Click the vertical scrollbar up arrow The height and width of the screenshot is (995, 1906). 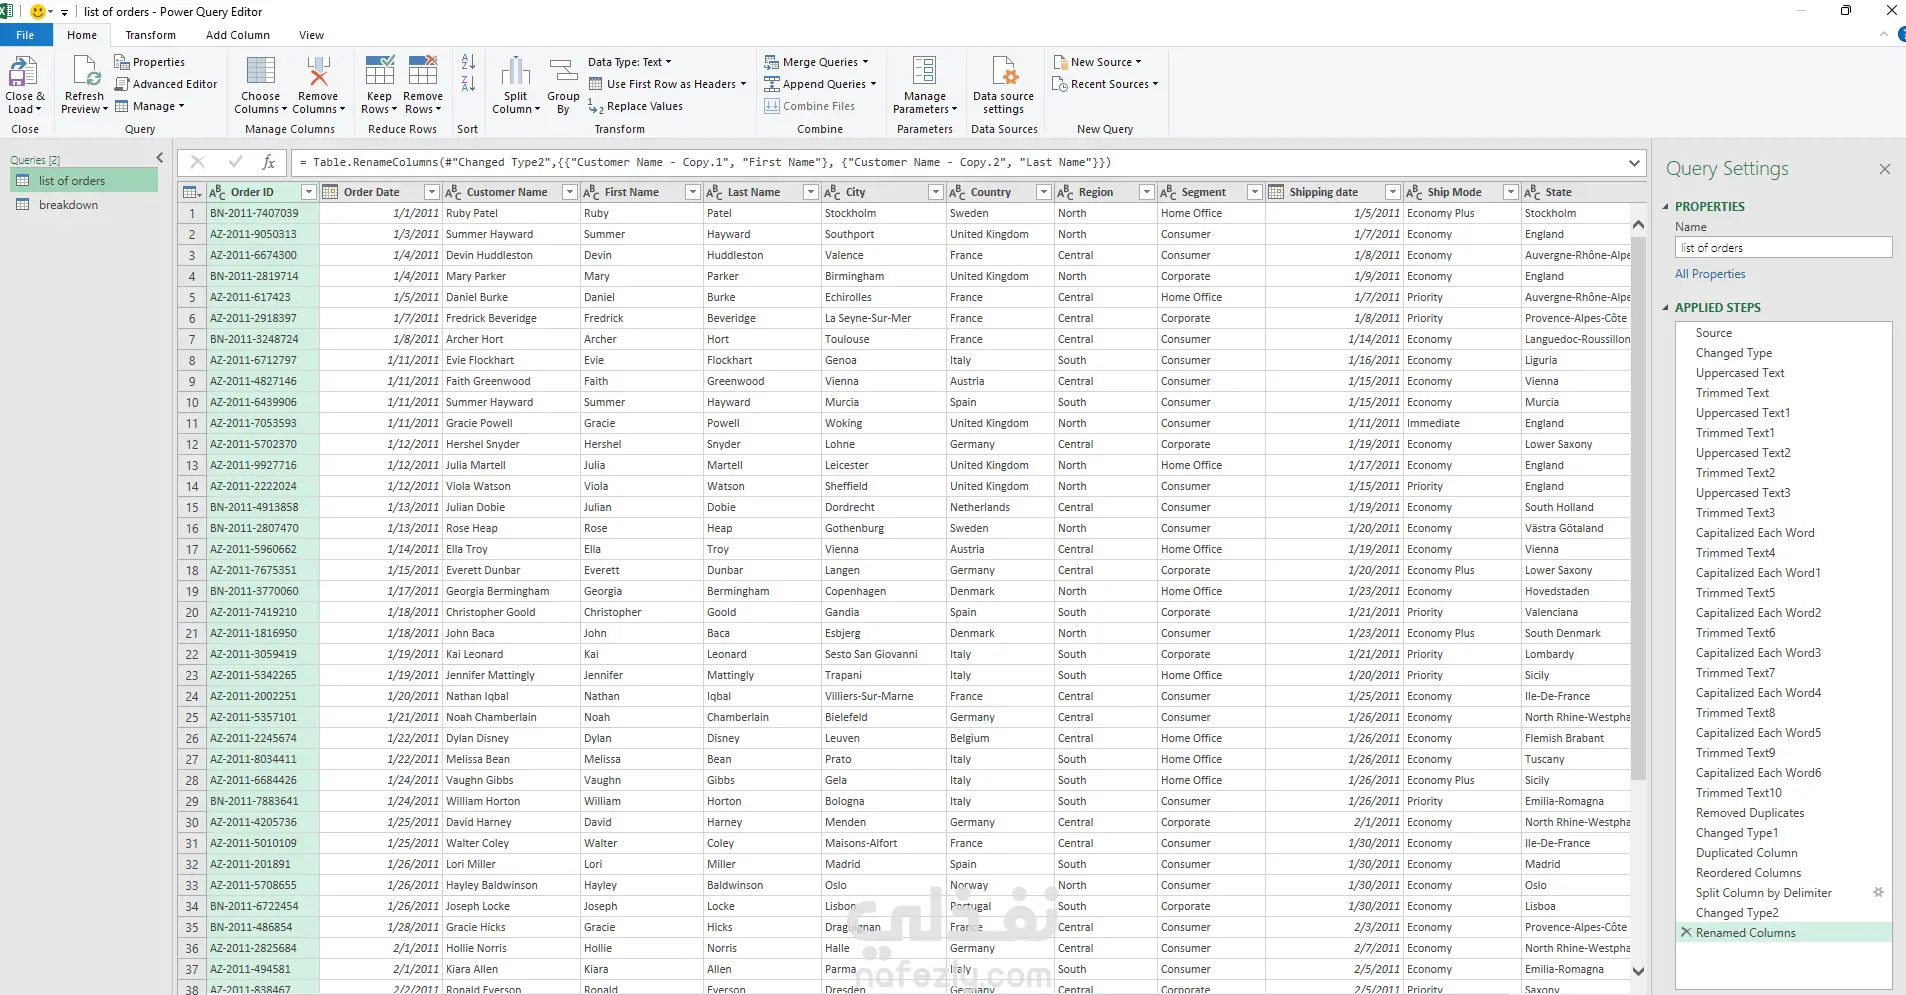pyautogui.click(x=1638, y=224)
